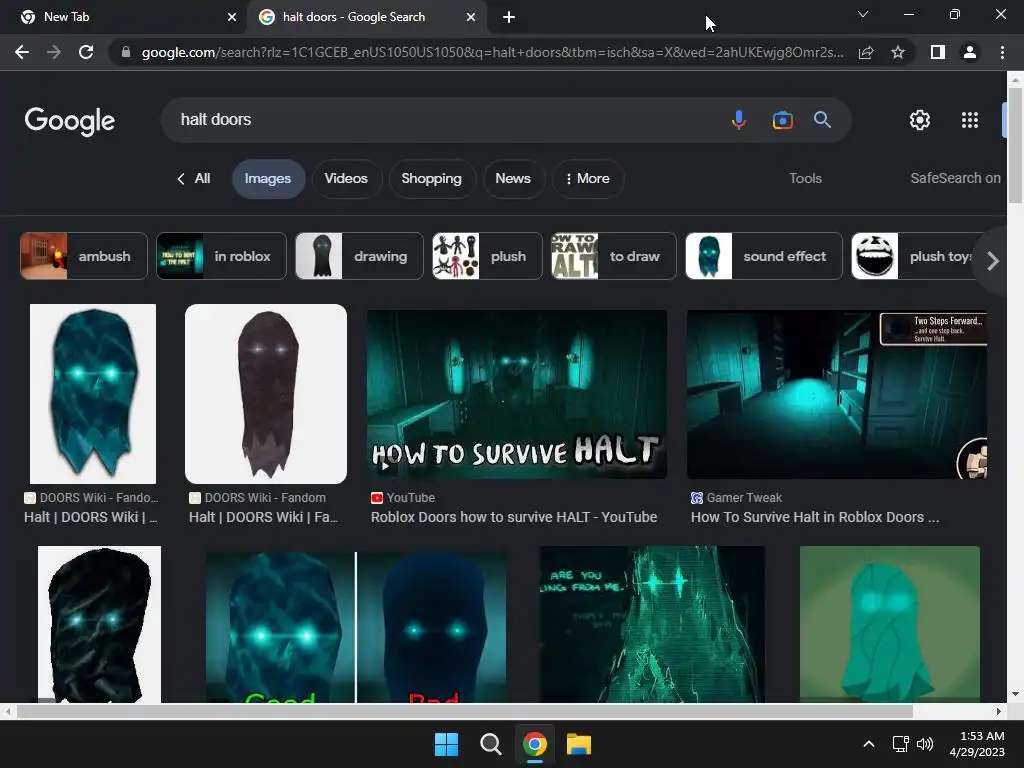
Task: Open How To Survive Halt in Roblox Doors link
Action: [815, 517]
